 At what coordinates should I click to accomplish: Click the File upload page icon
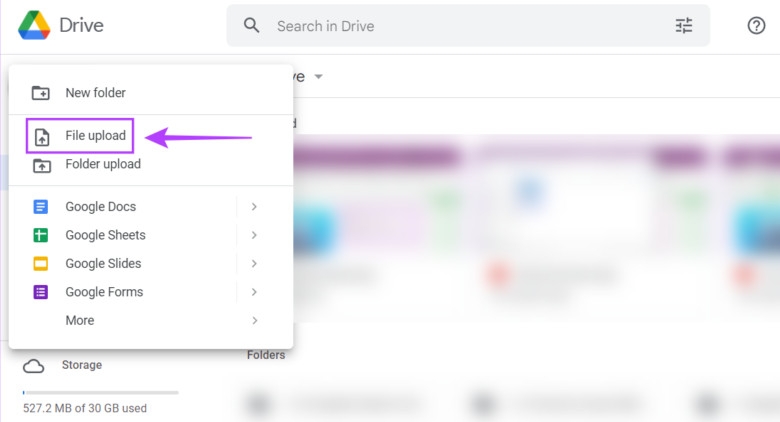tap(42, 137)
